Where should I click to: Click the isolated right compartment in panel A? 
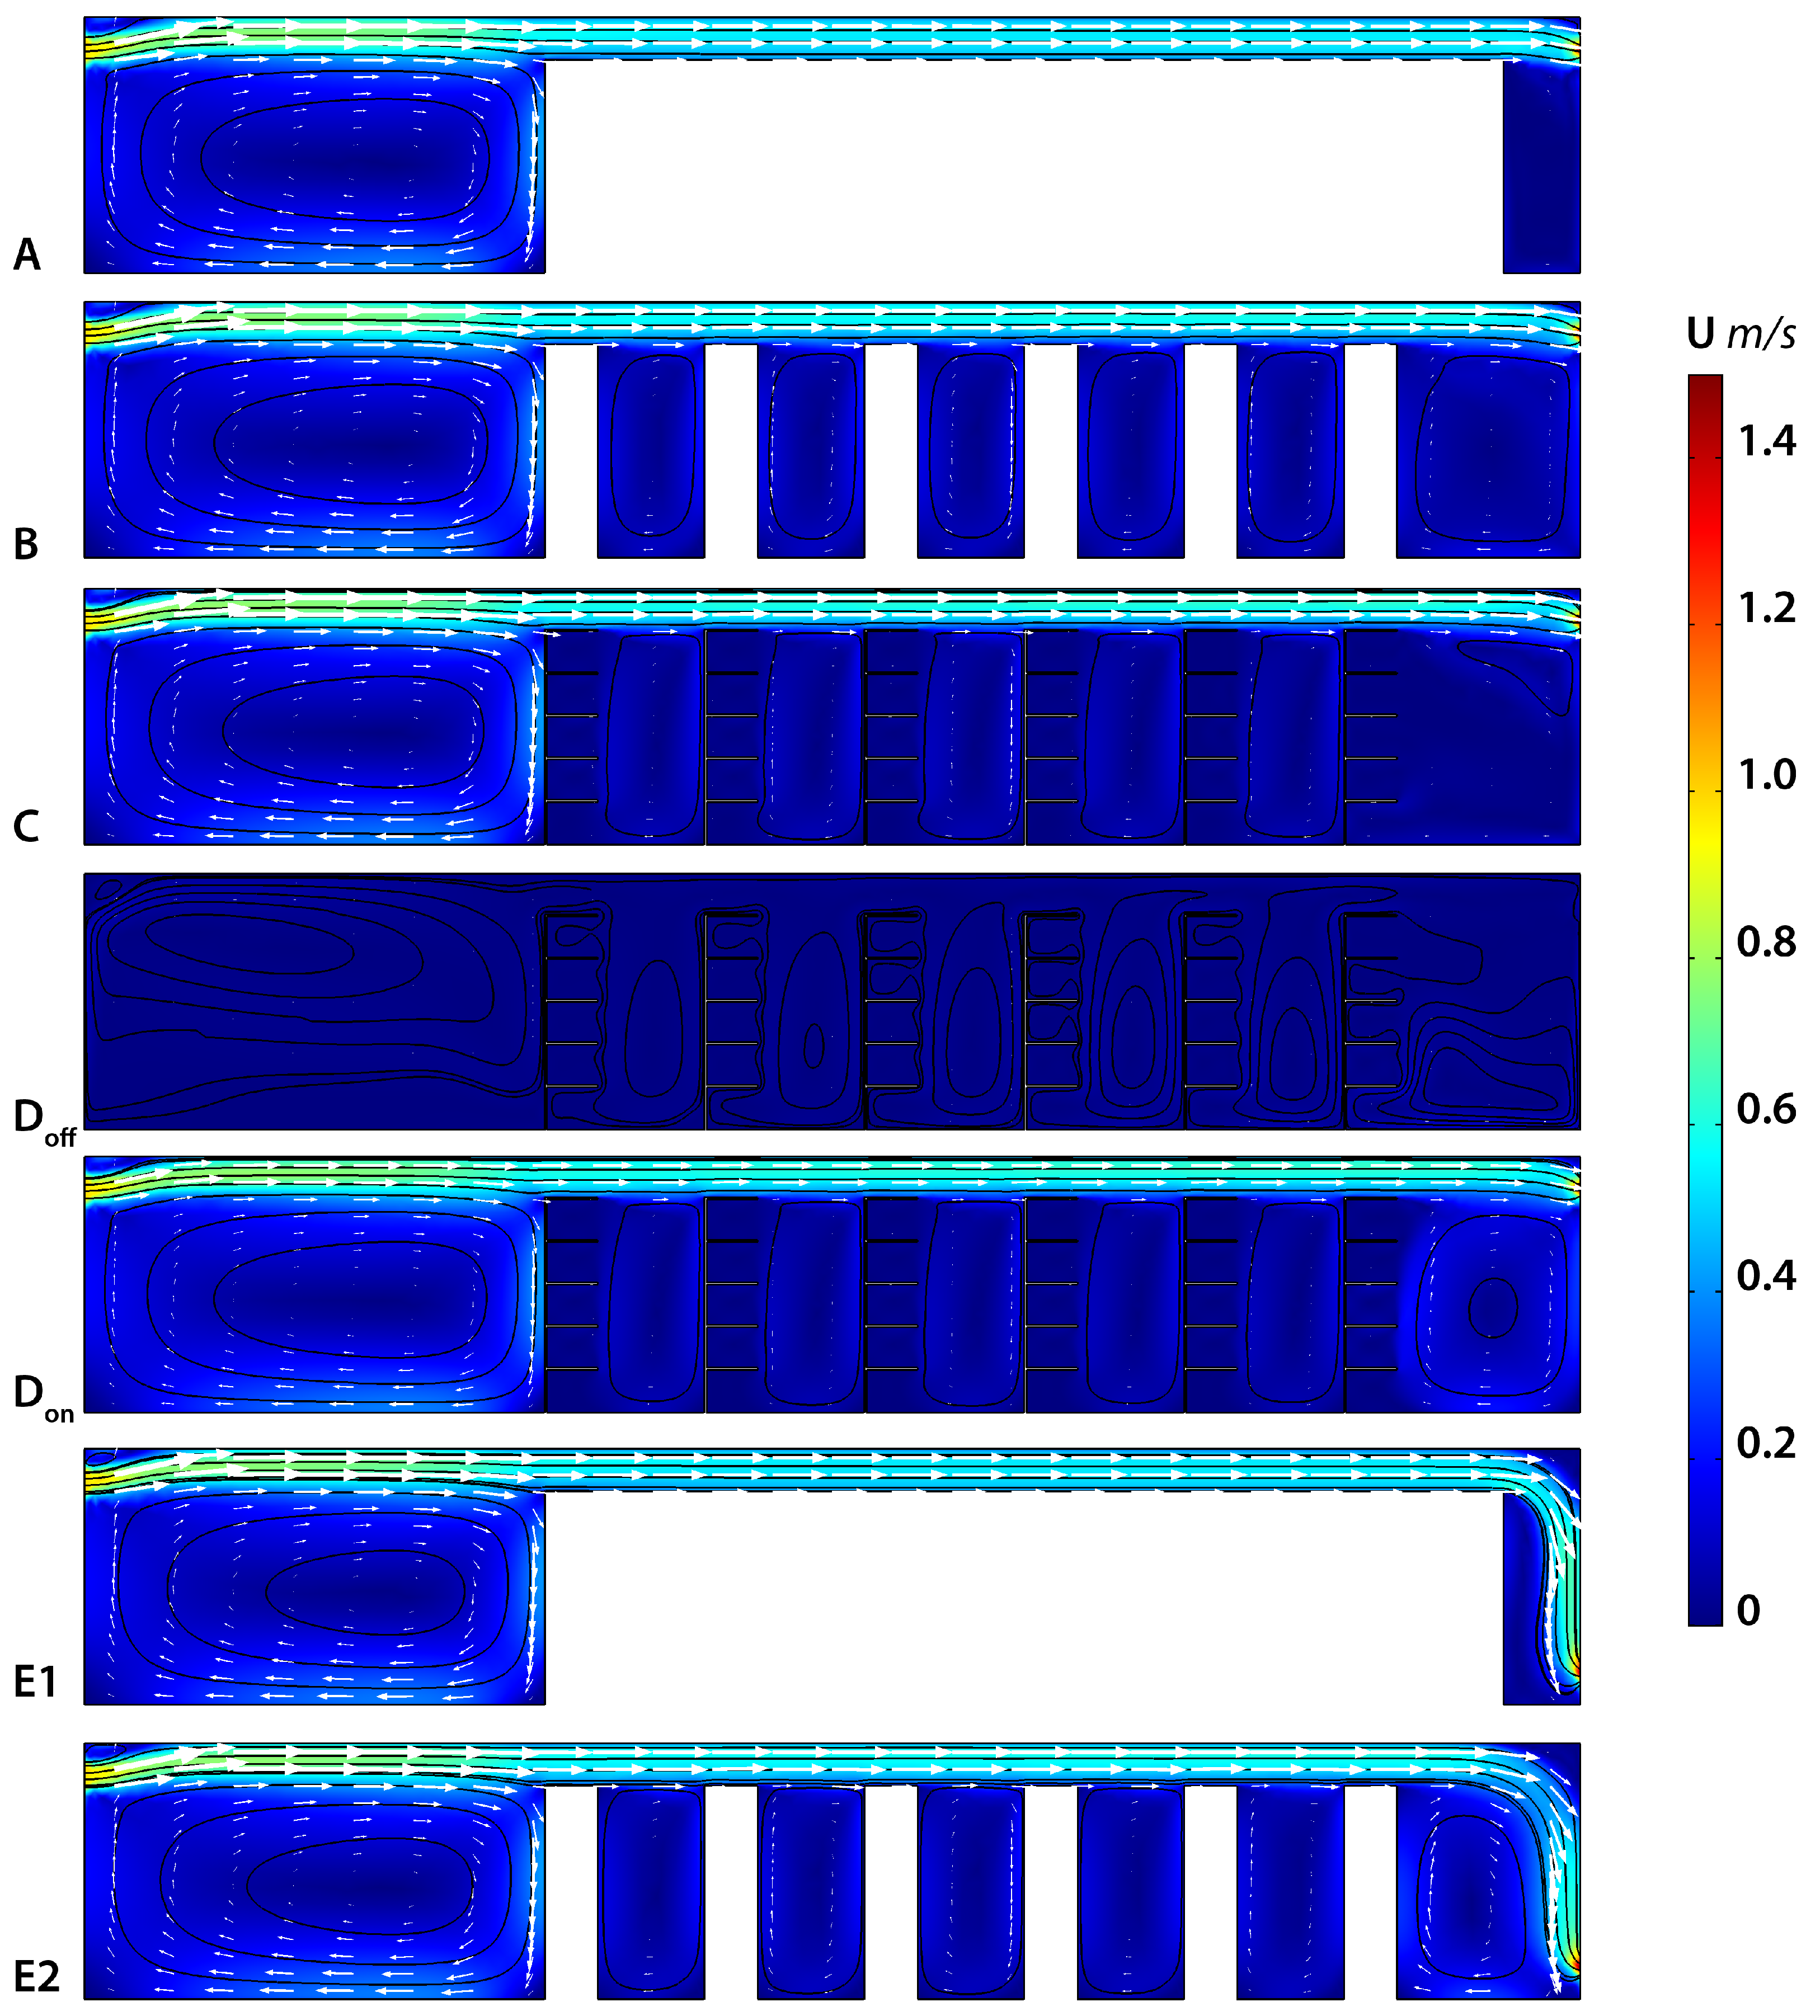coord(1541,168)
